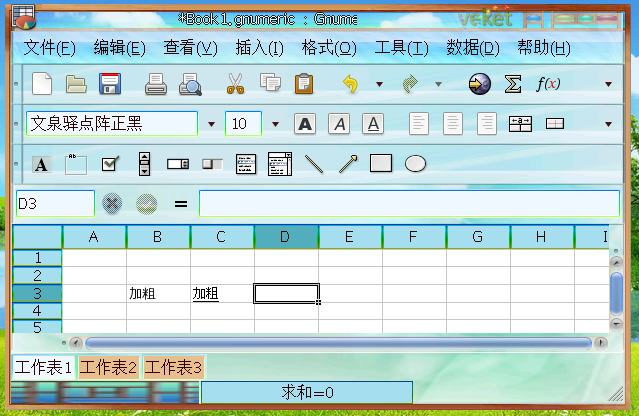639x416 pixels.
Task: Undo the last action
Action: (350, 84)
